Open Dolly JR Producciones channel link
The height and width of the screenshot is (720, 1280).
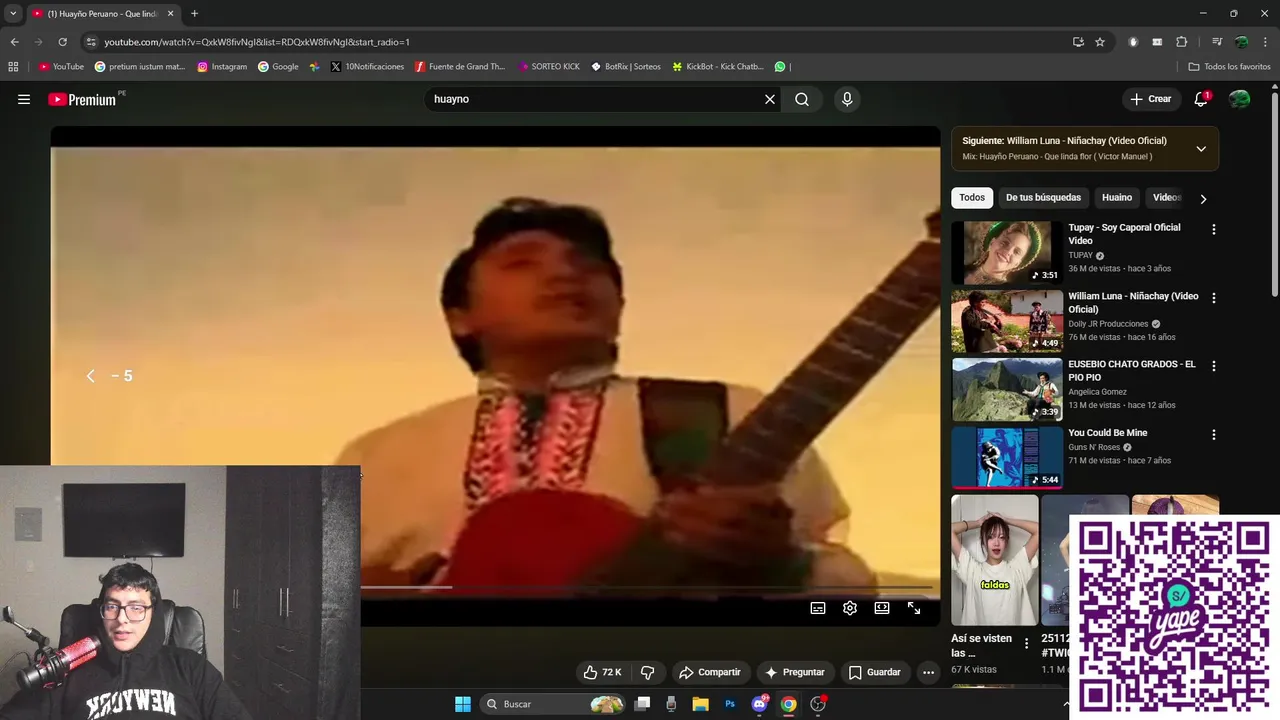tap(1108, 324)
